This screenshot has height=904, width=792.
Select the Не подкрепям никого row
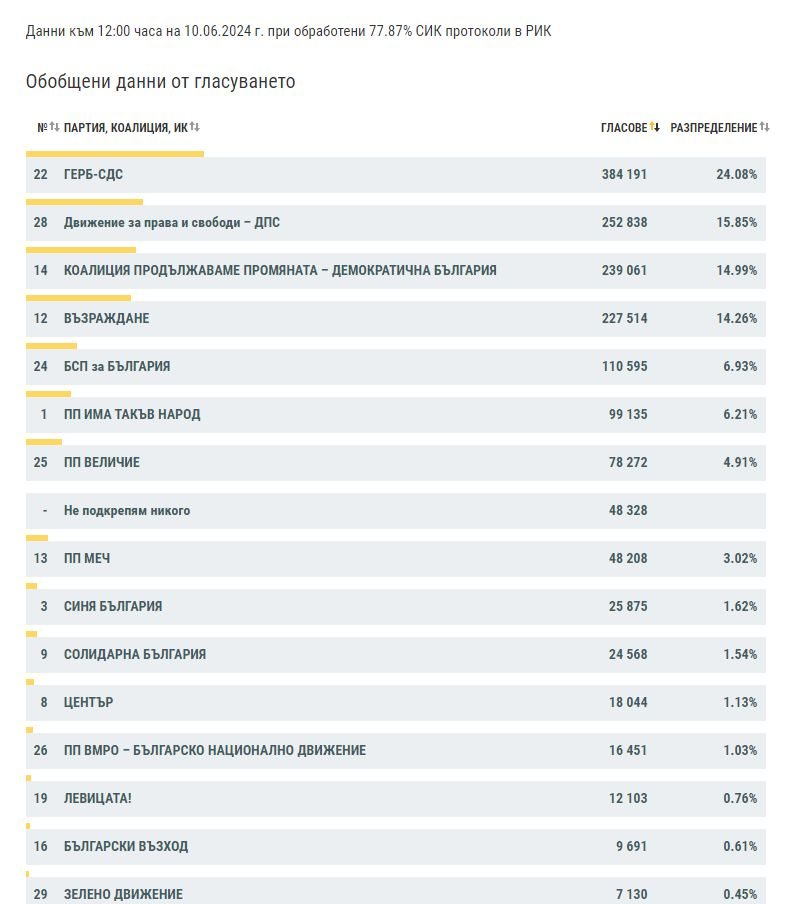pos(395,510)
